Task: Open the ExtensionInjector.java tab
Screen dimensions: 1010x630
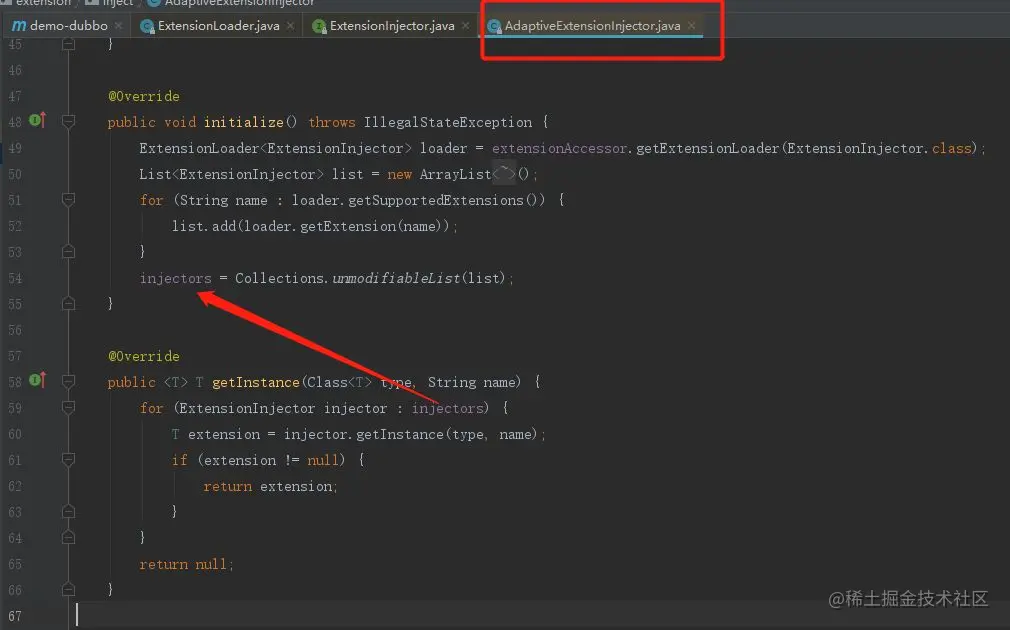Action: tap(392, 26)
